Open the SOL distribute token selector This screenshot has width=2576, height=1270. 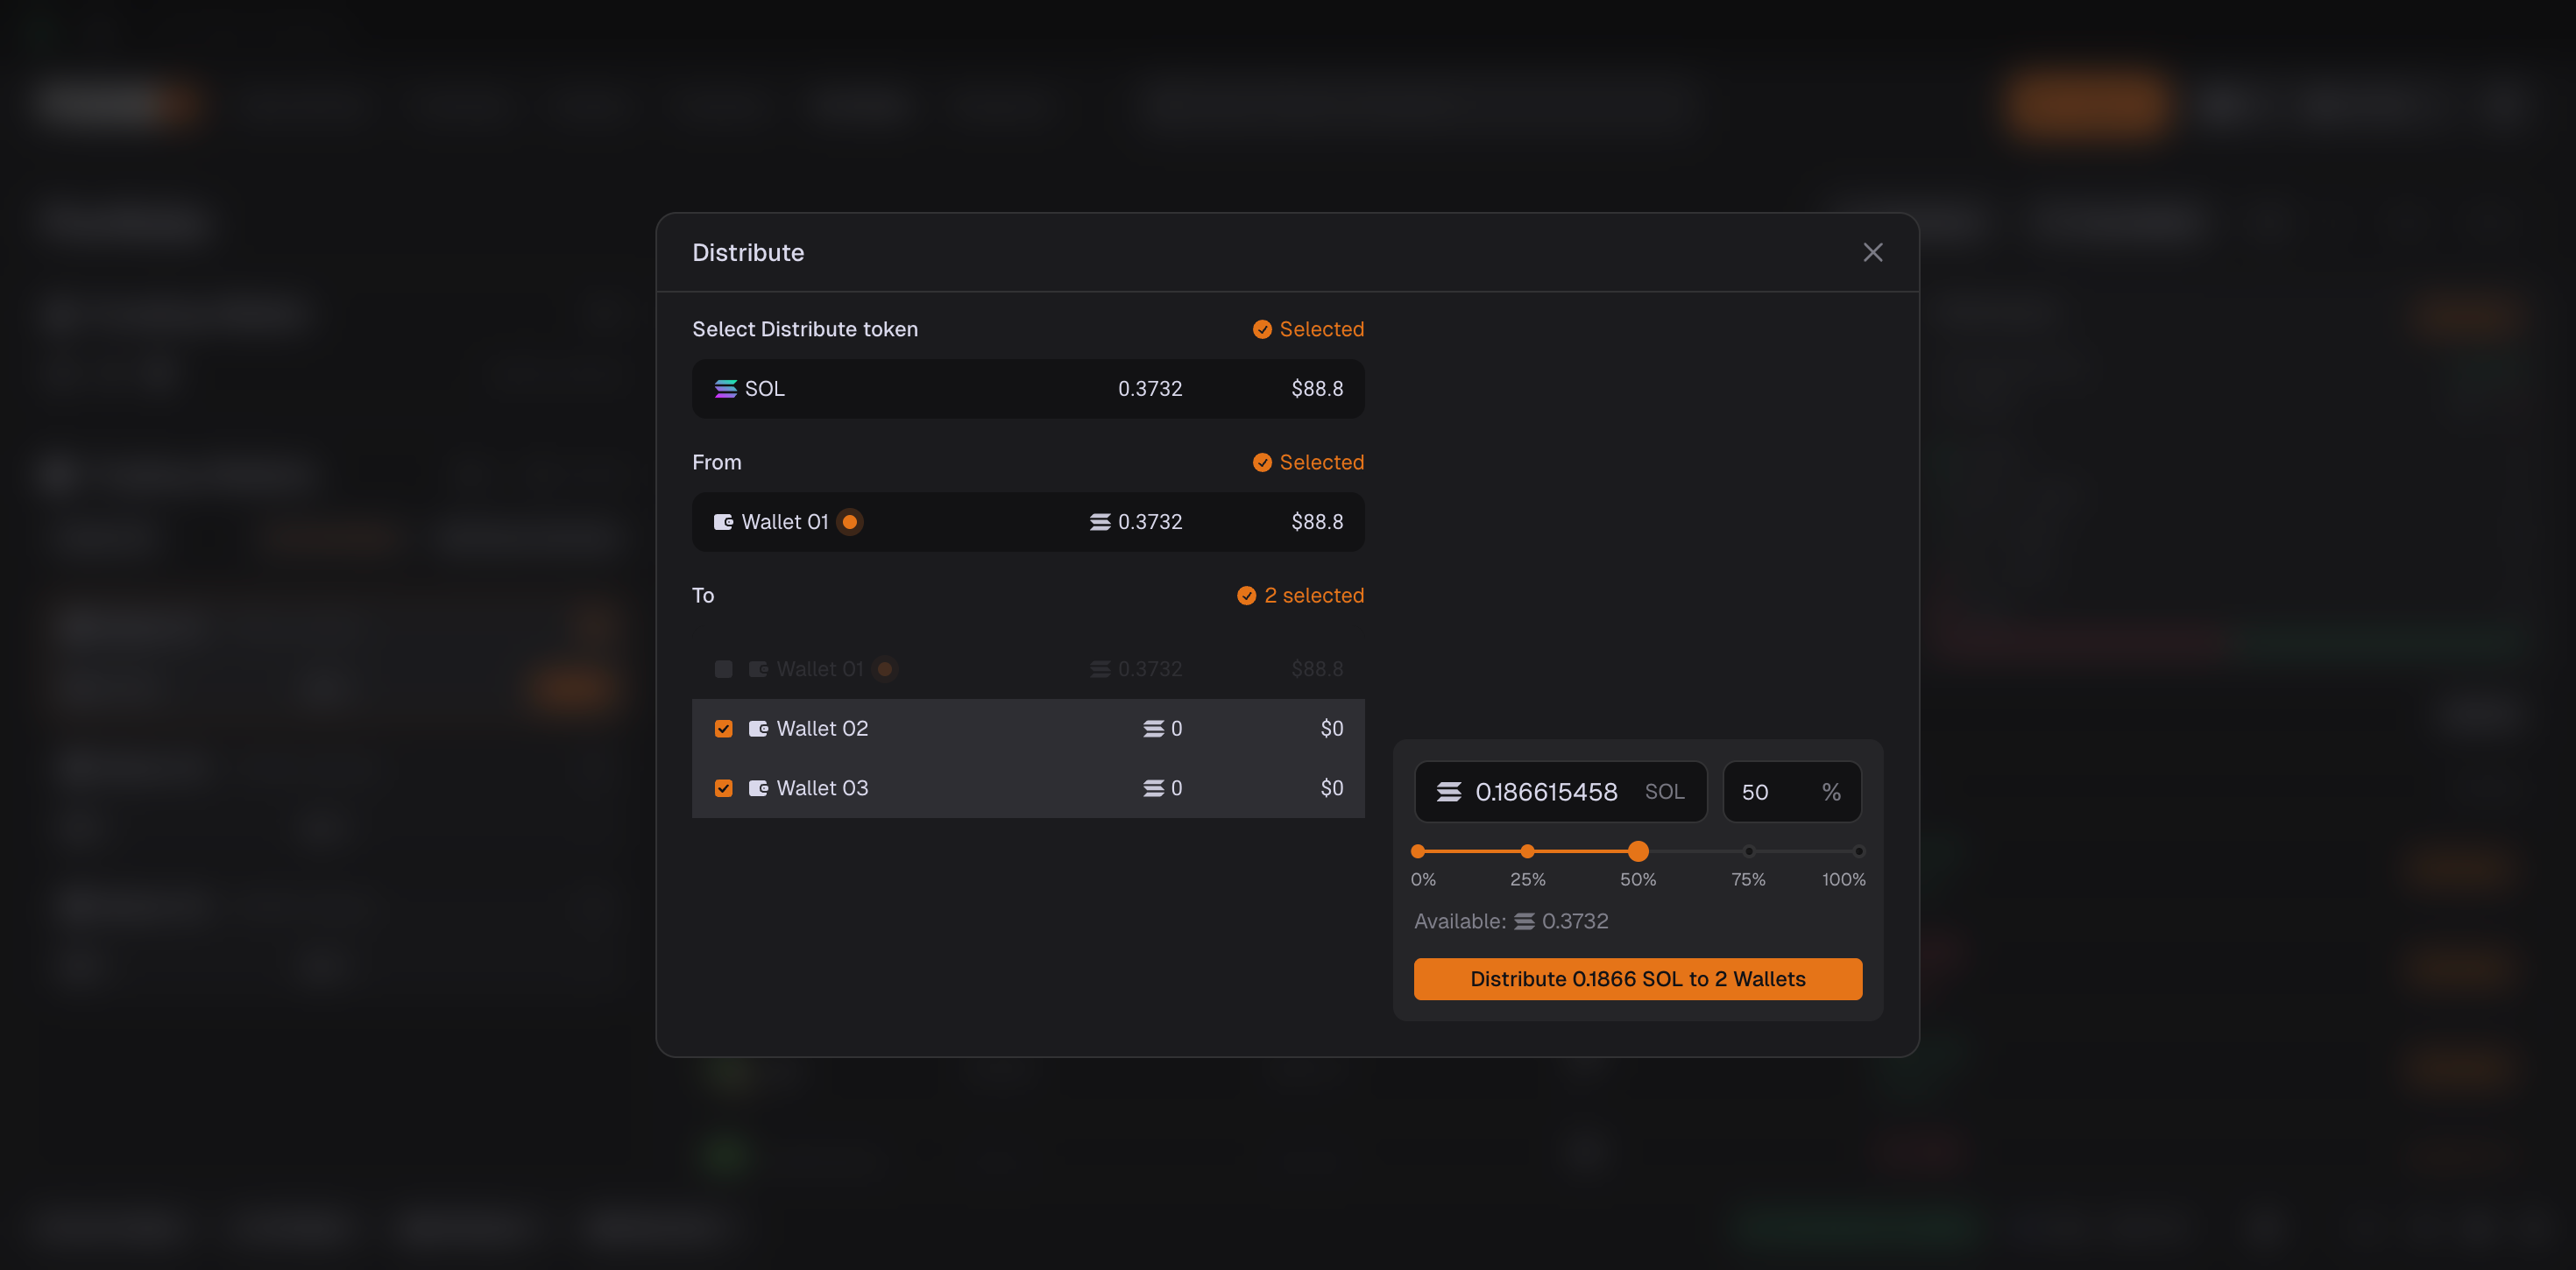(x=1027, y=388)
